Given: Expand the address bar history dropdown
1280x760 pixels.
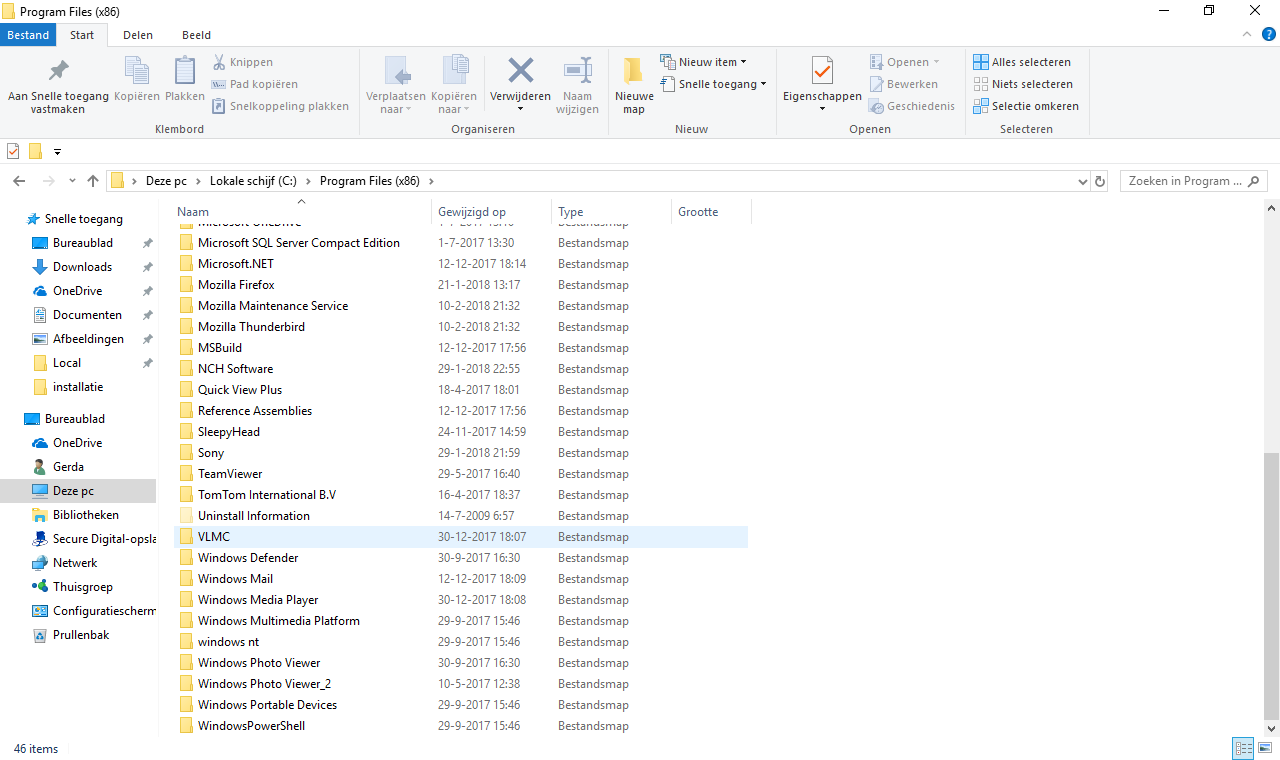Looking at the screenshot, I should [x=1083, y=182].
